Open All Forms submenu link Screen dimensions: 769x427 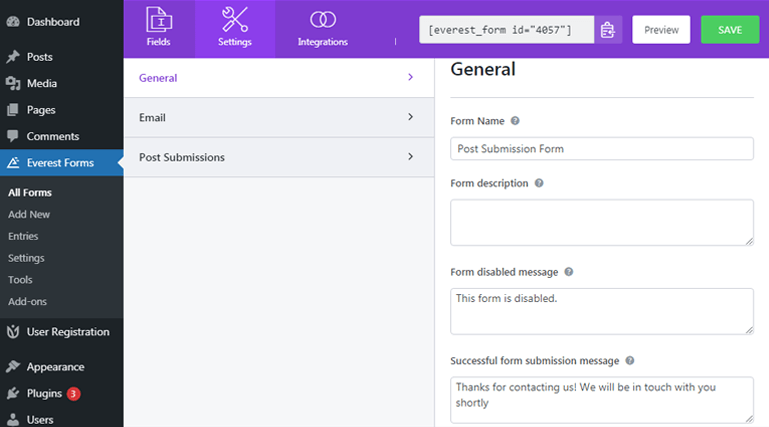coord(30,193)
